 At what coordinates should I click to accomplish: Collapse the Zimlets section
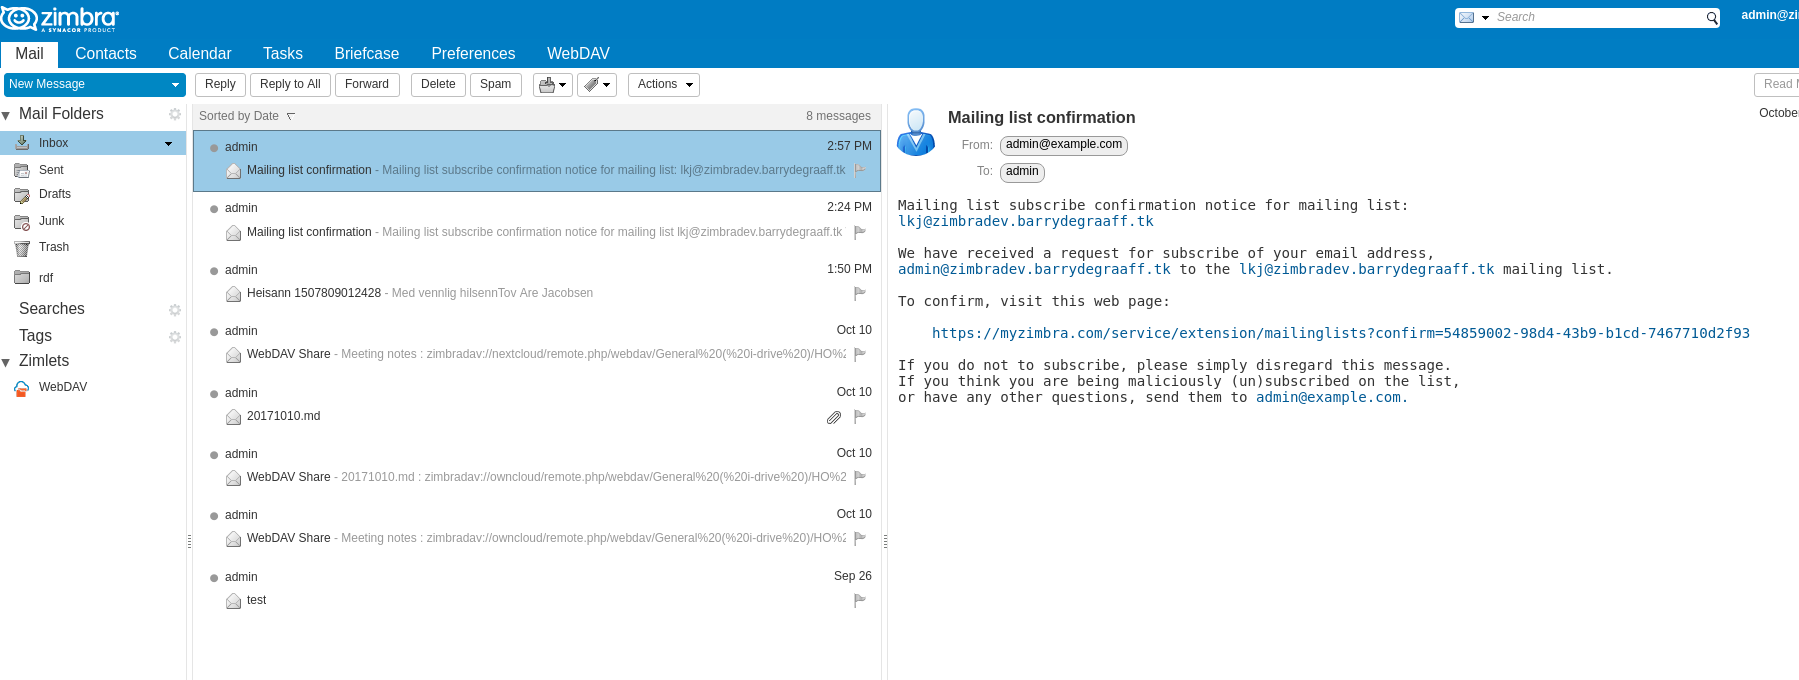[7, 362]
